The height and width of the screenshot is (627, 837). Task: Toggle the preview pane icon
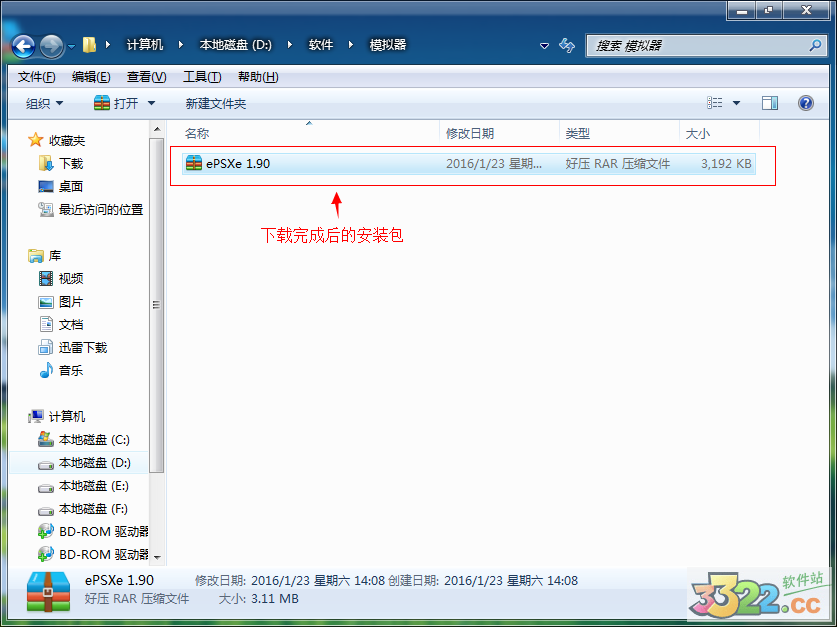pyautogui.click(x=770, y=103)
